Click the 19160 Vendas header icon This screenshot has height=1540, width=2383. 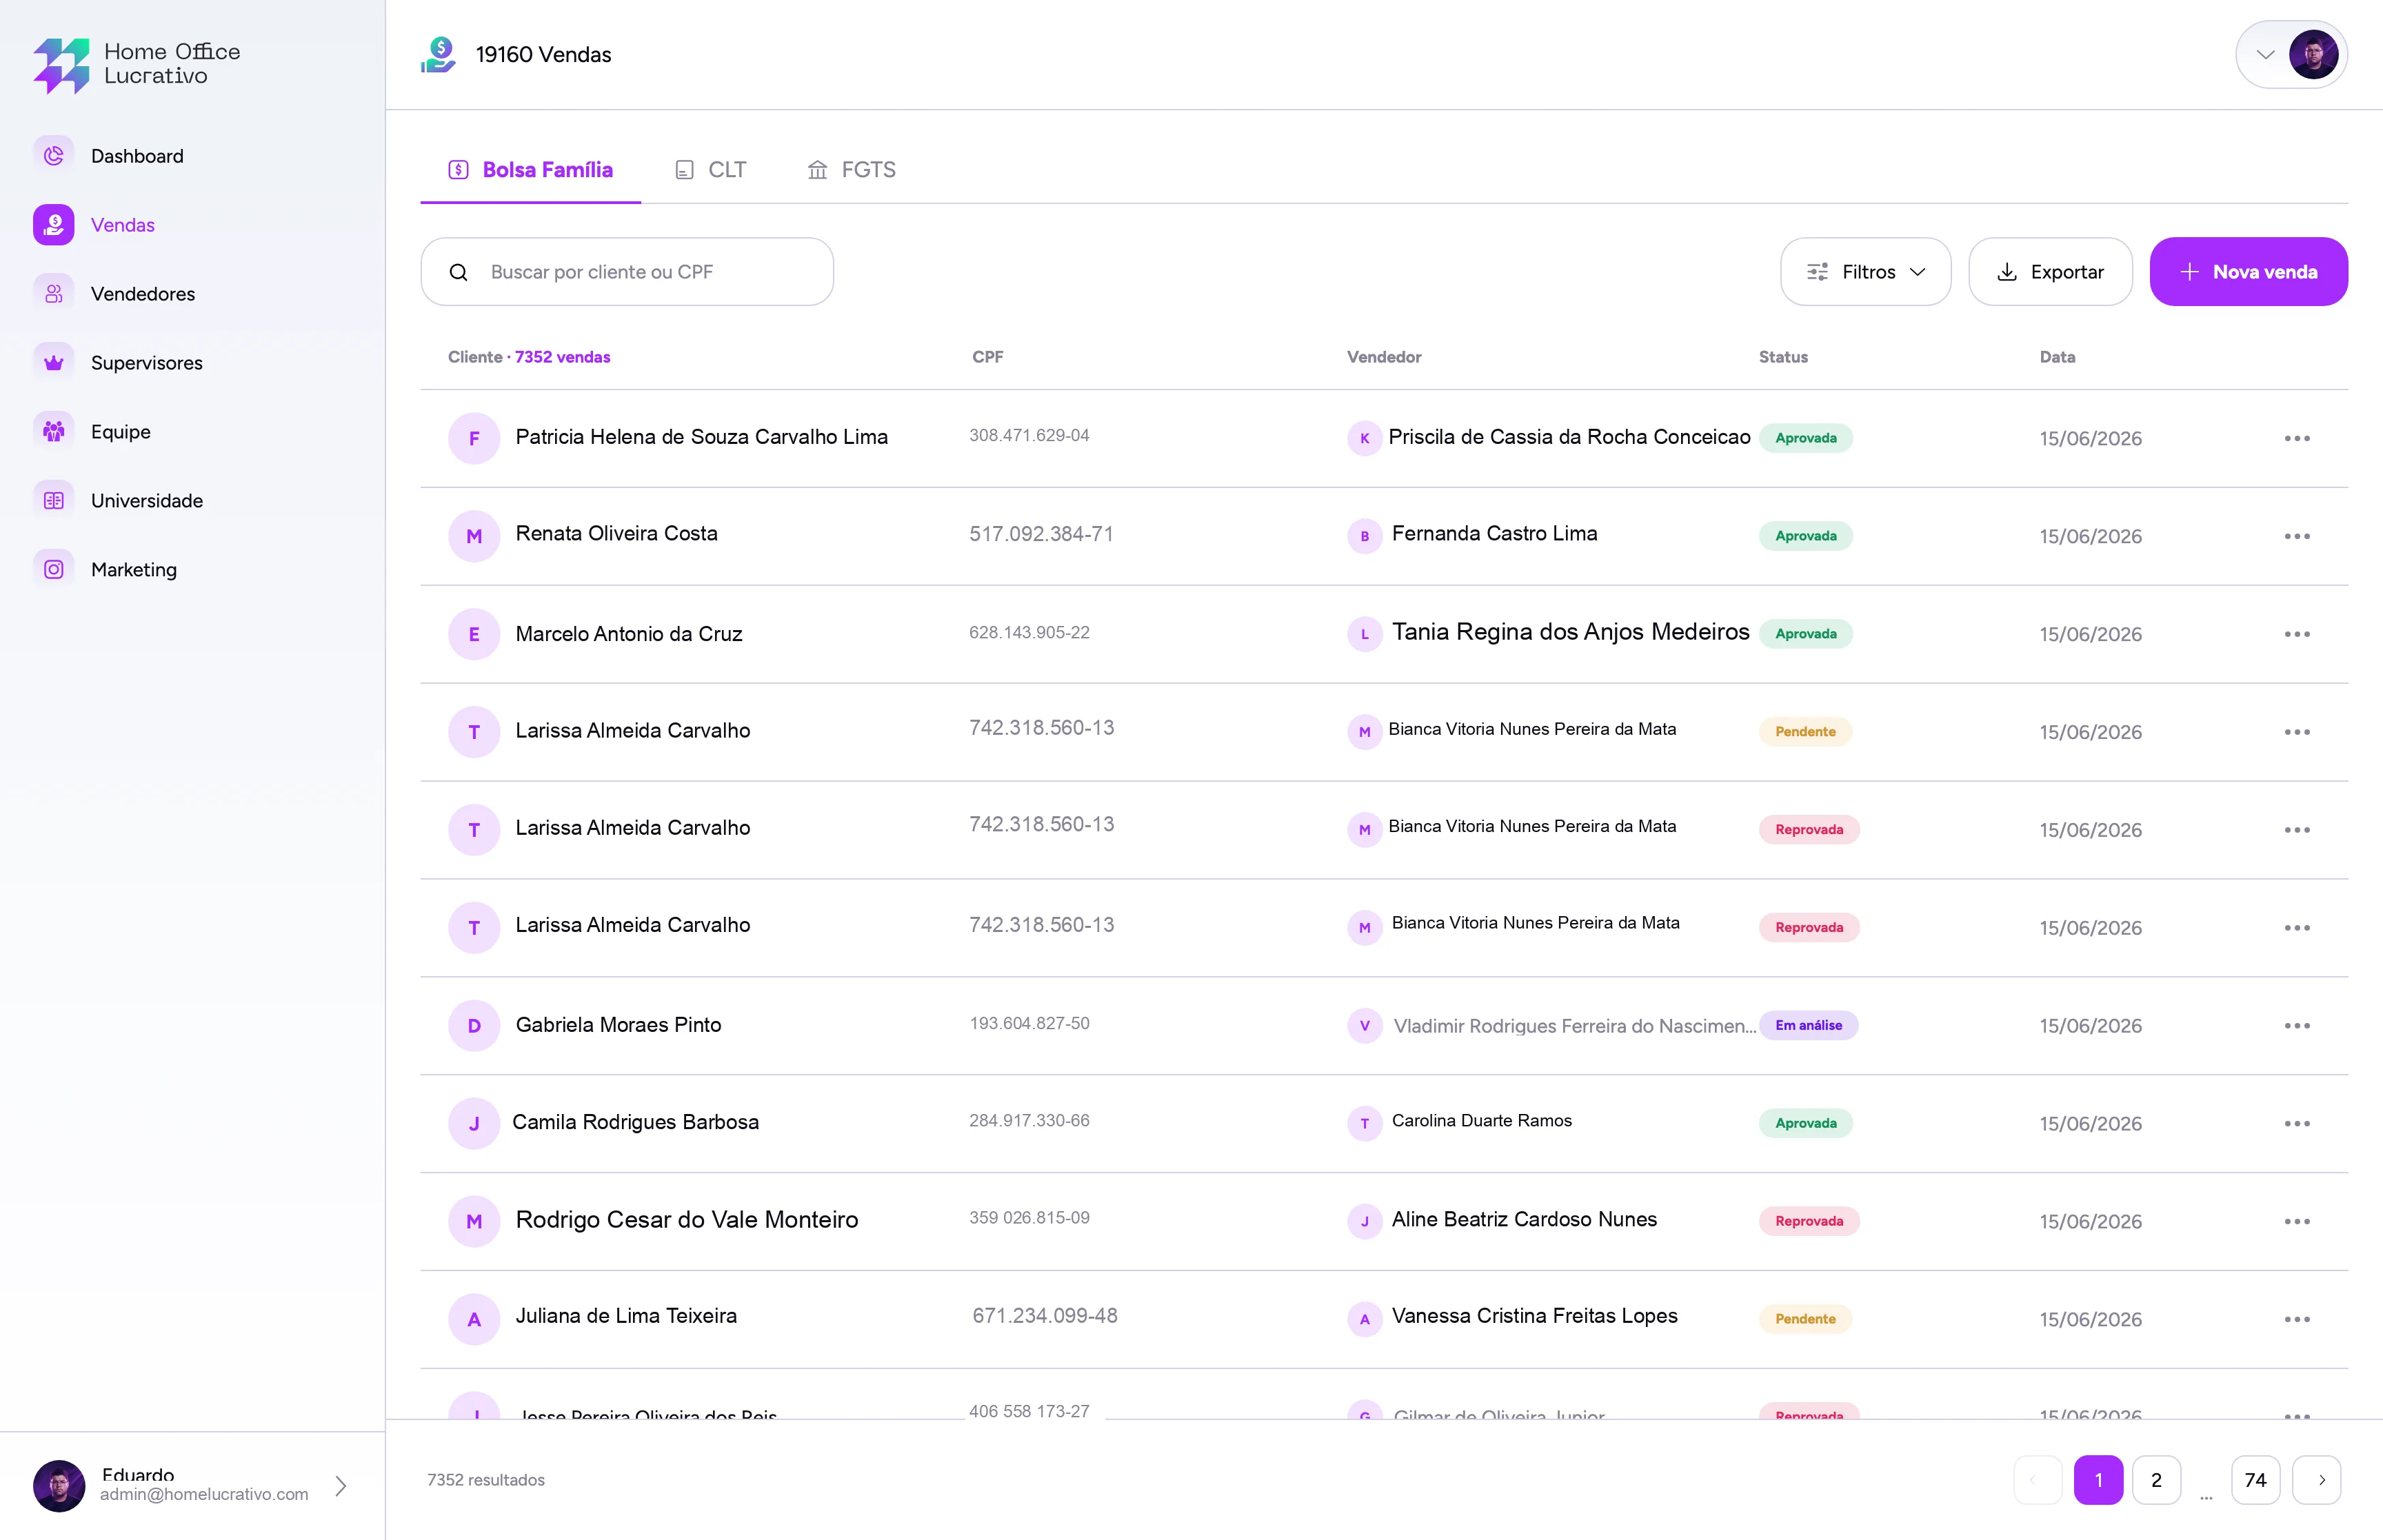[438, 55]
